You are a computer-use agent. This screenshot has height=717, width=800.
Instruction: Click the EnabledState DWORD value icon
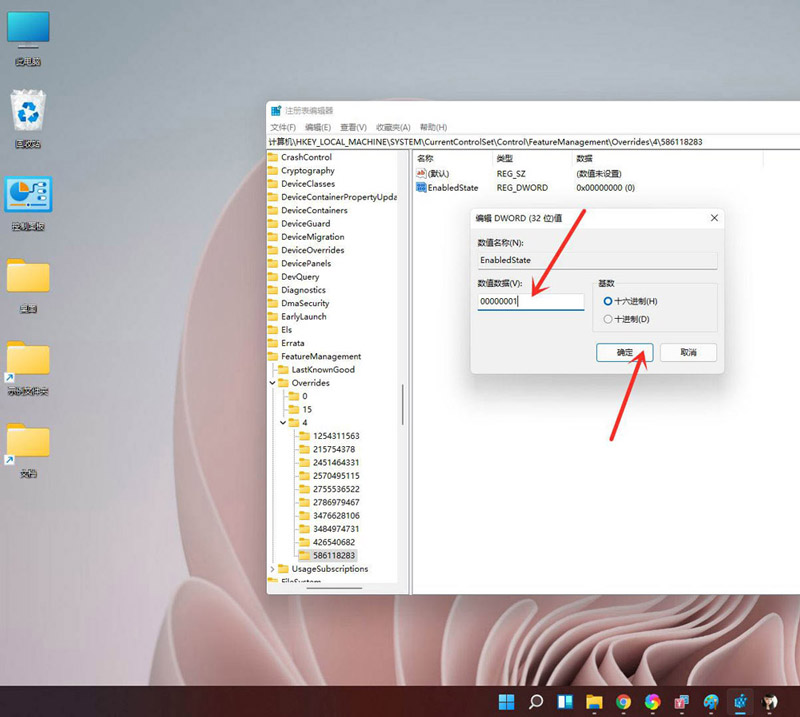click(x=422, y=187)
